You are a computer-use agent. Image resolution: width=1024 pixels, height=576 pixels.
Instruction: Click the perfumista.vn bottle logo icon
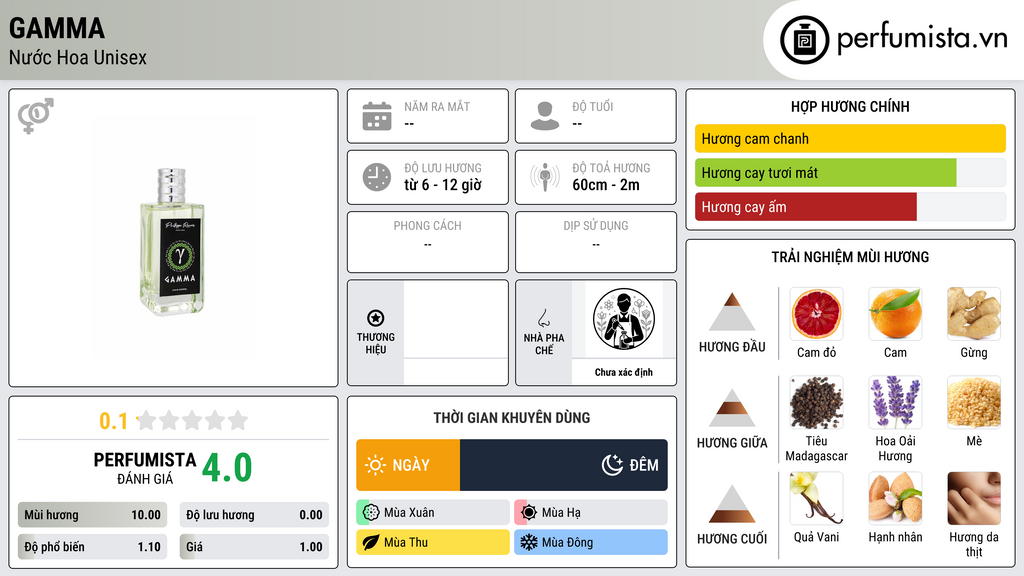(804, 40)
